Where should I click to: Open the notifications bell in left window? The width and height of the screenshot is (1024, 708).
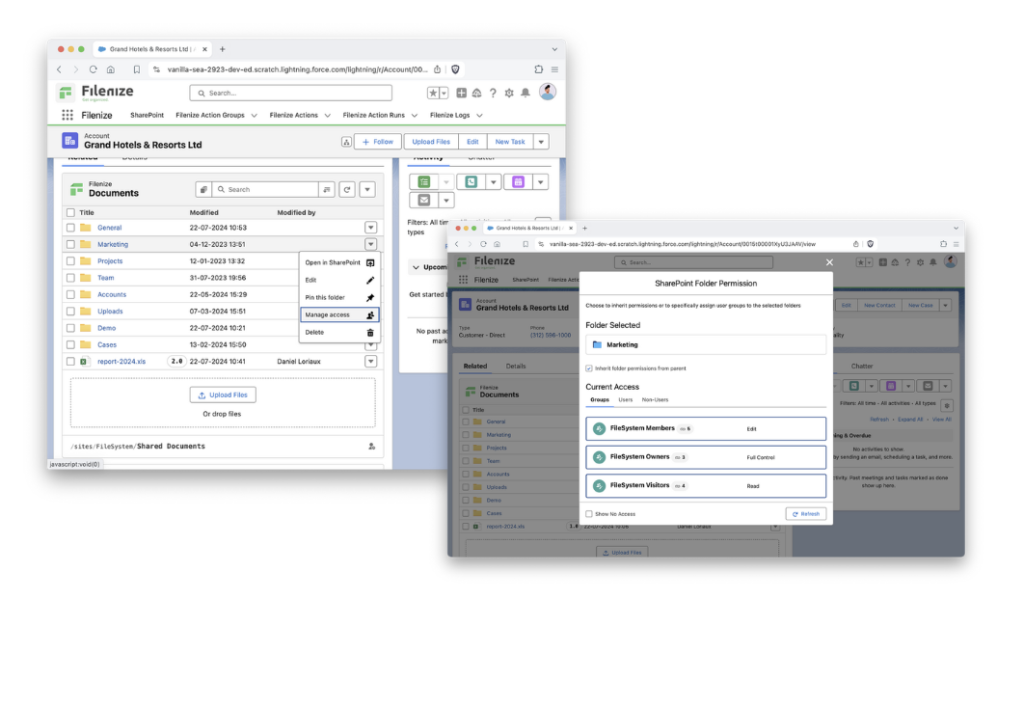click(x=525, y=93)
